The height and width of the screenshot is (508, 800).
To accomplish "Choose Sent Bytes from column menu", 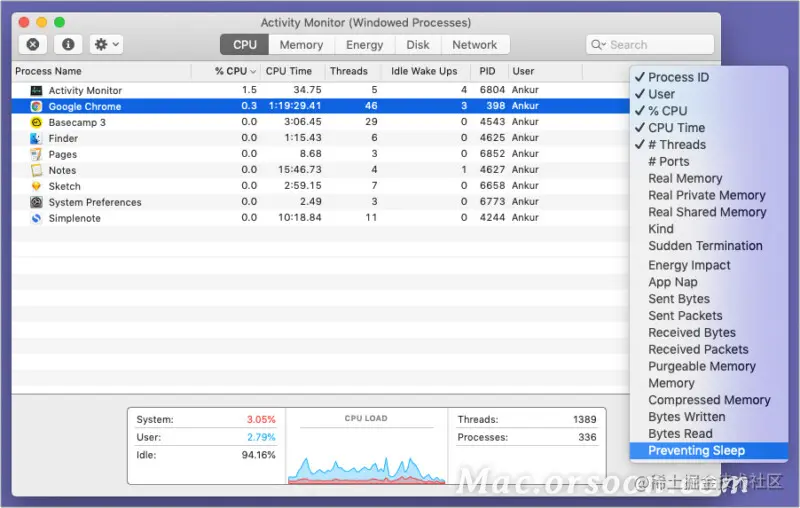I will [709, 298].
